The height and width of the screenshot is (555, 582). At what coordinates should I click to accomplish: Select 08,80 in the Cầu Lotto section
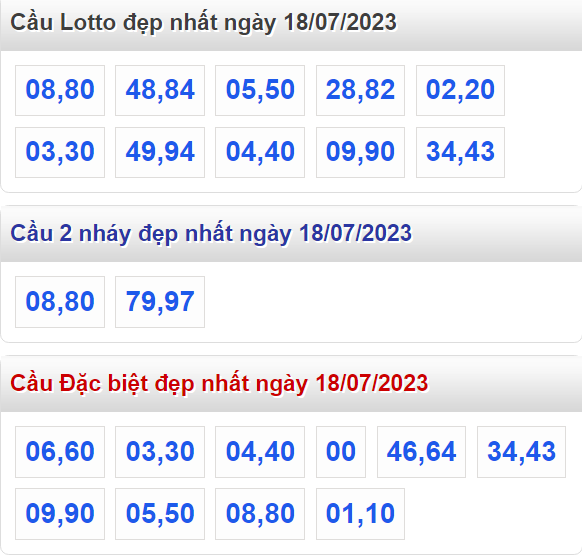[x=60, y=90]
